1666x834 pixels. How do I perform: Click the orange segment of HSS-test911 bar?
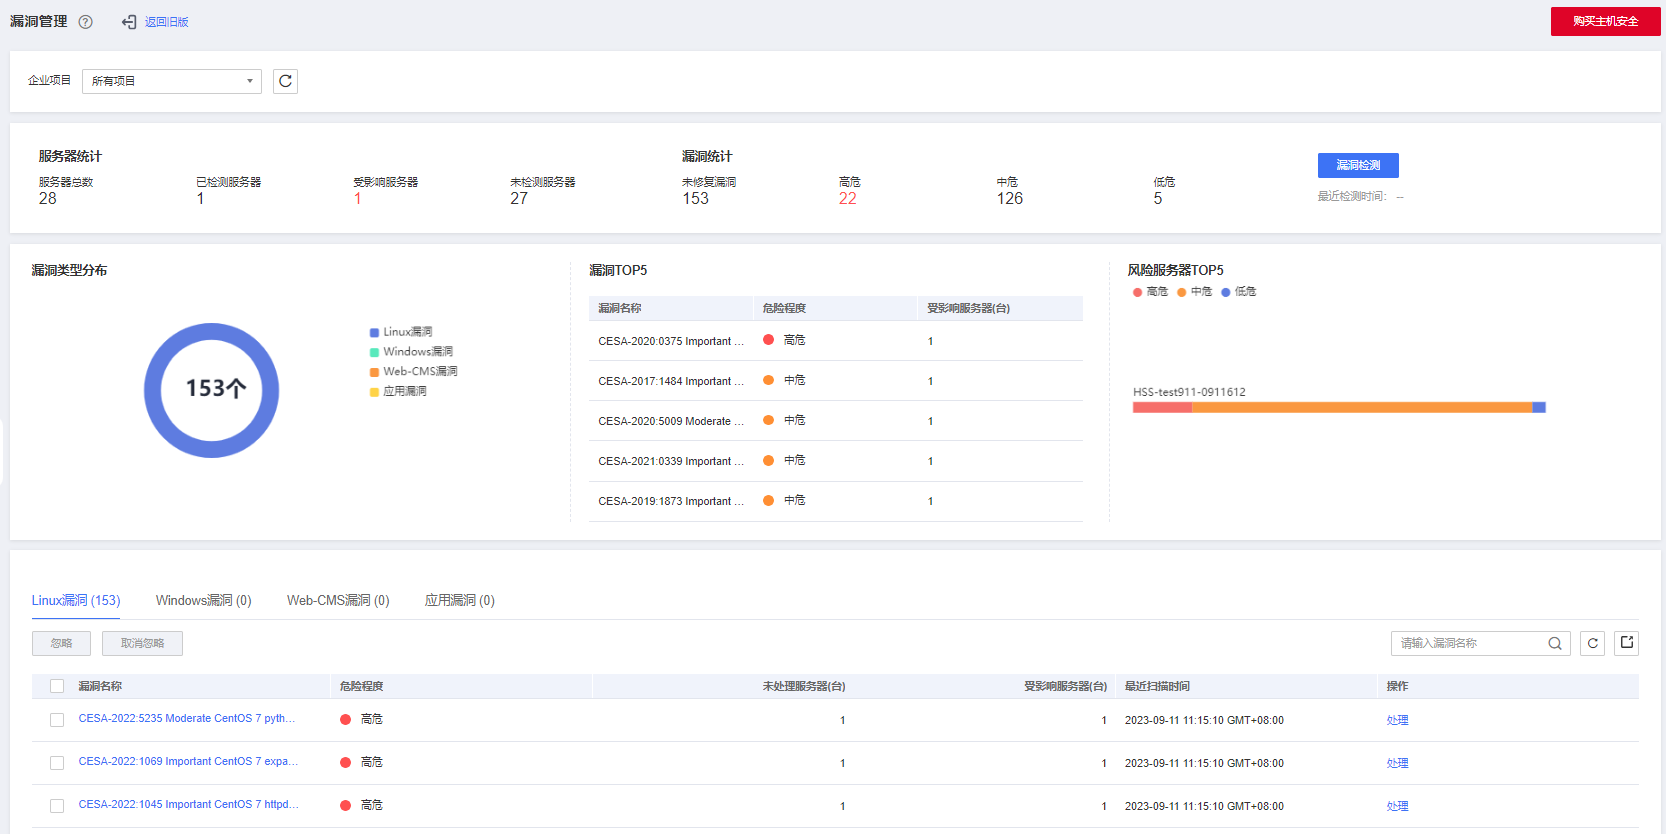(1360, 407)
